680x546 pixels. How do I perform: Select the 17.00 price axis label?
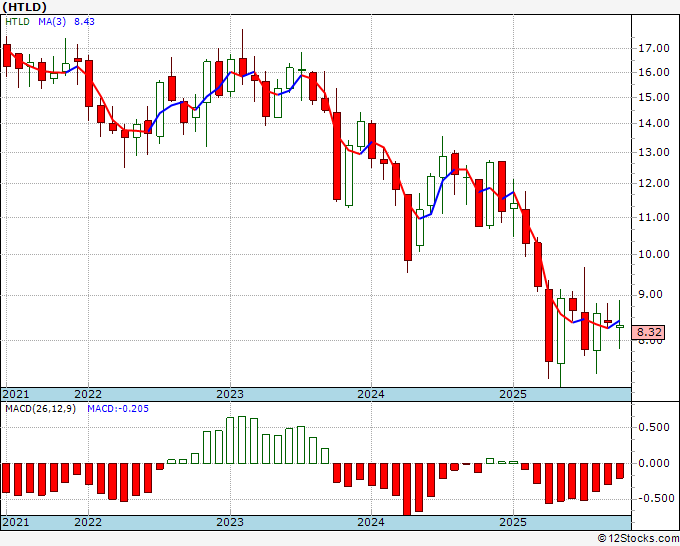(654, 48)
